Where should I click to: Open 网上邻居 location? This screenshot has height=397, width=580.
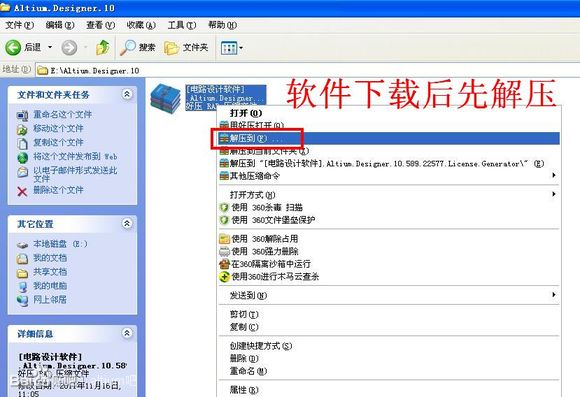point(50,300)
